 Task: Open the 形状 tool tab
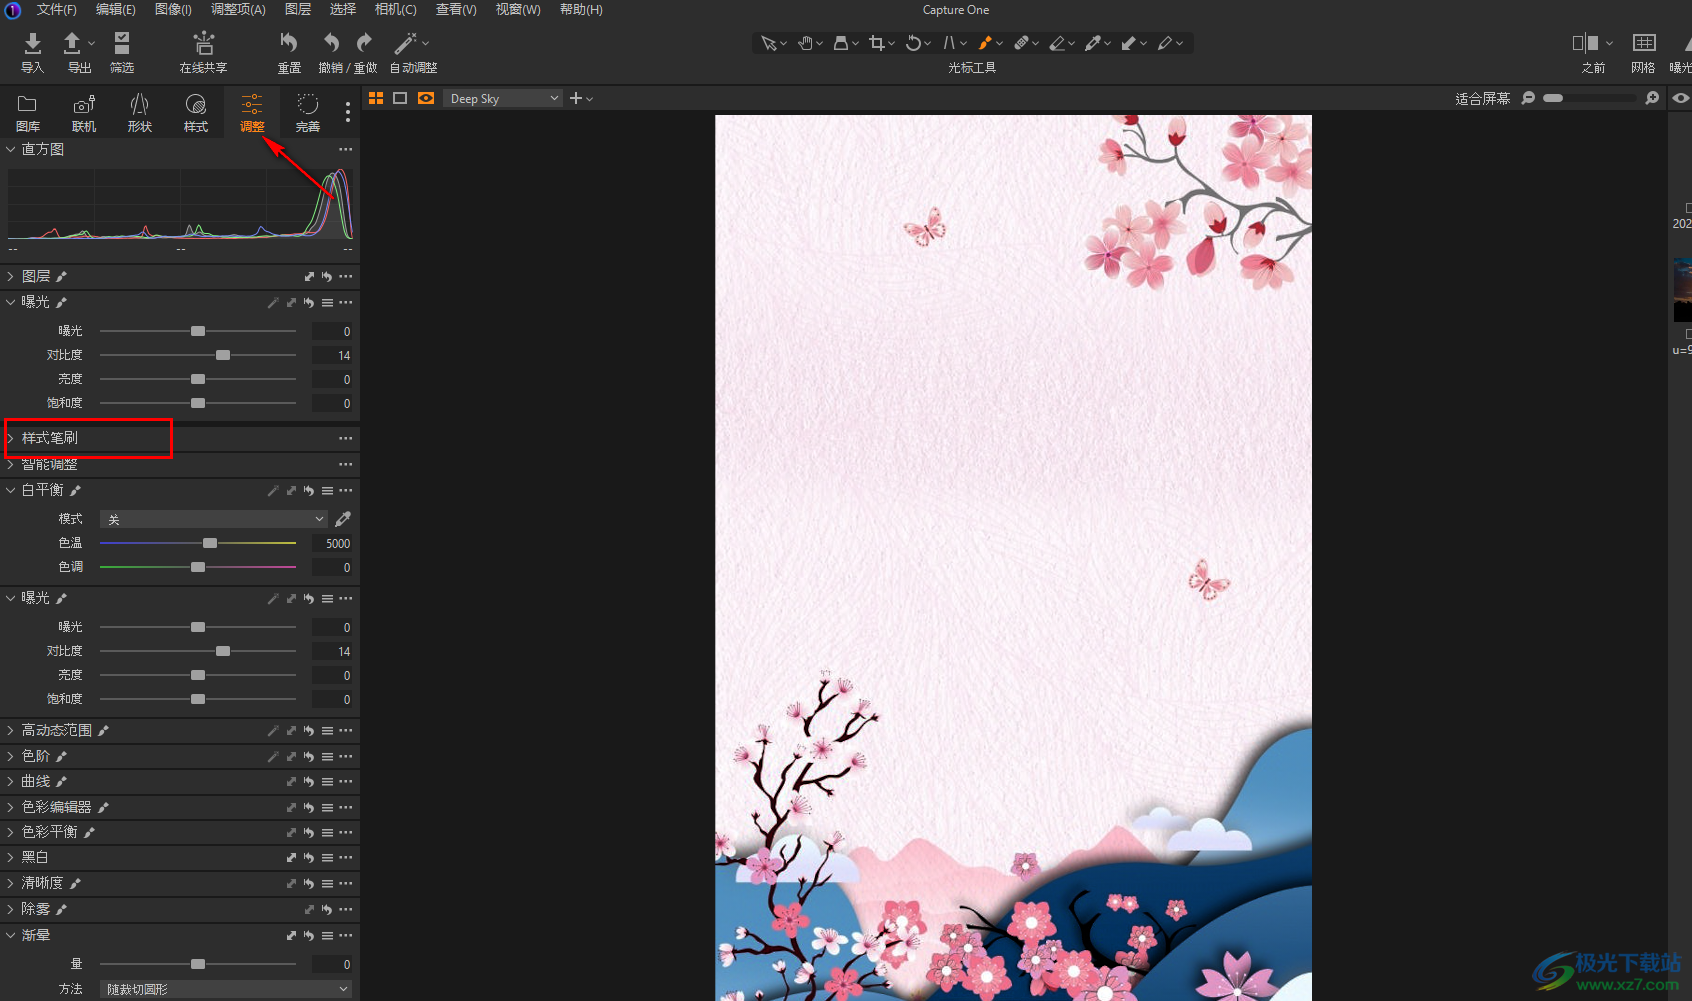click(140, 113)
